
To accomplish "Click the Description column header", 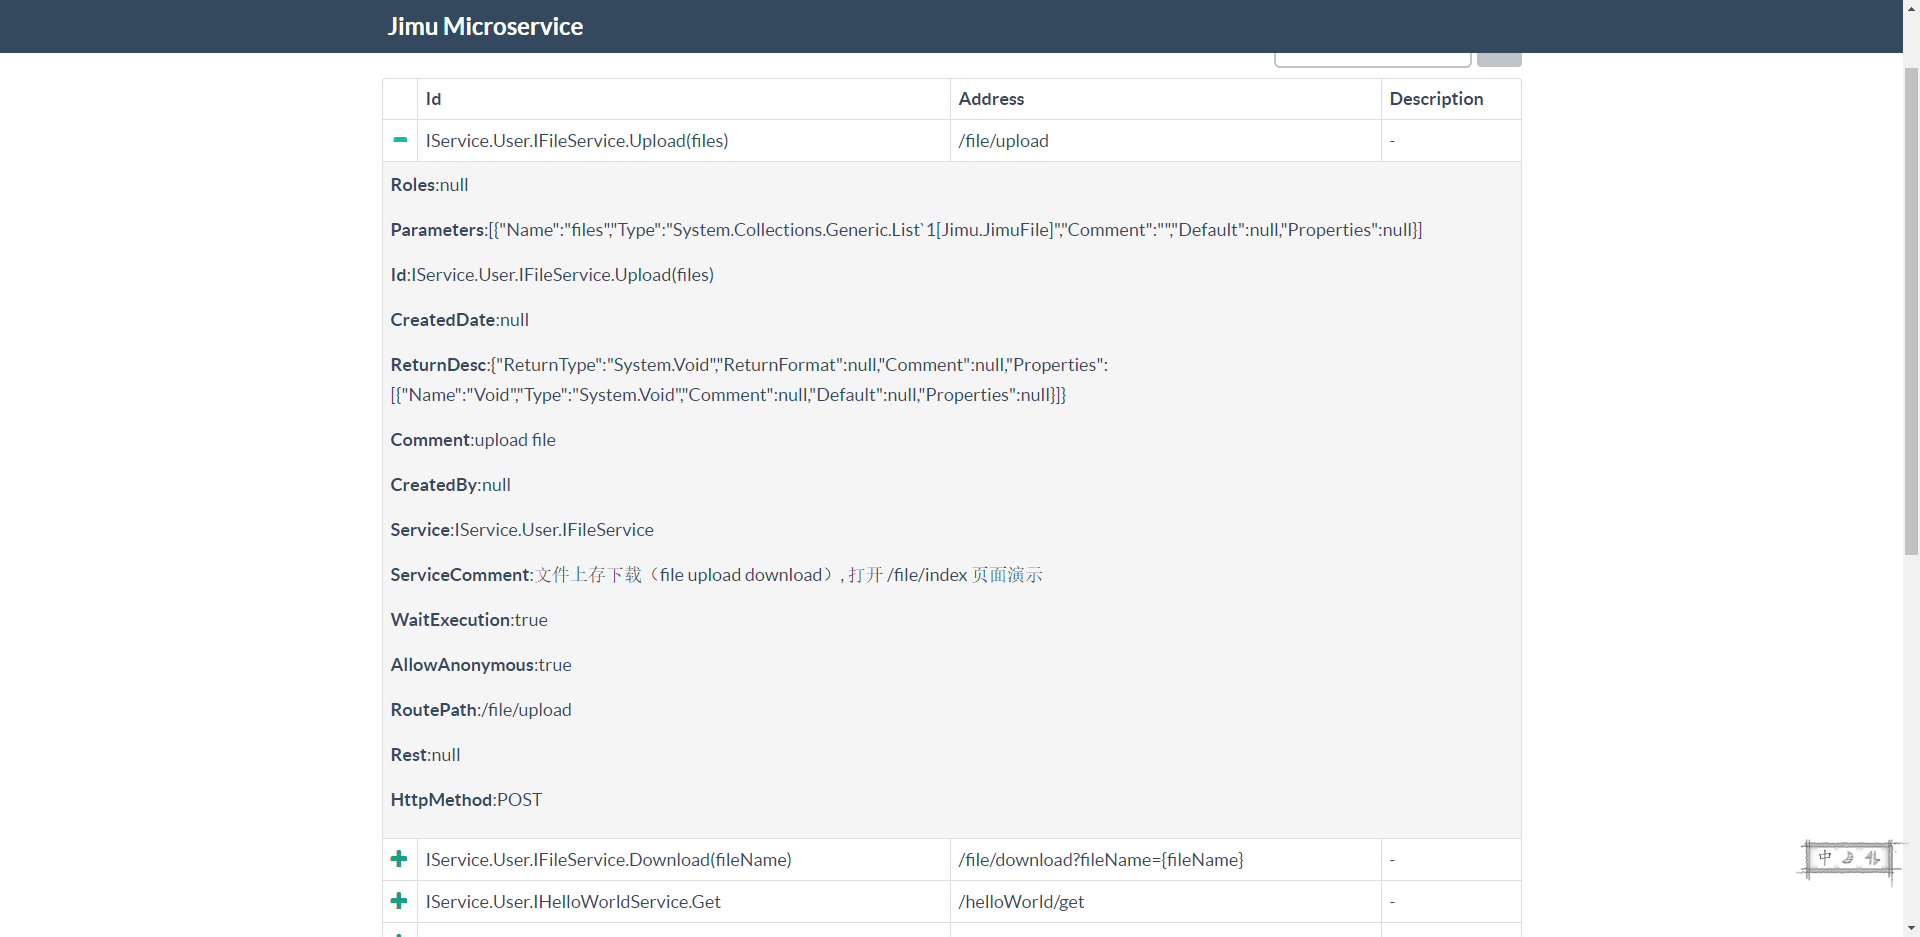I will [1436, 99].
